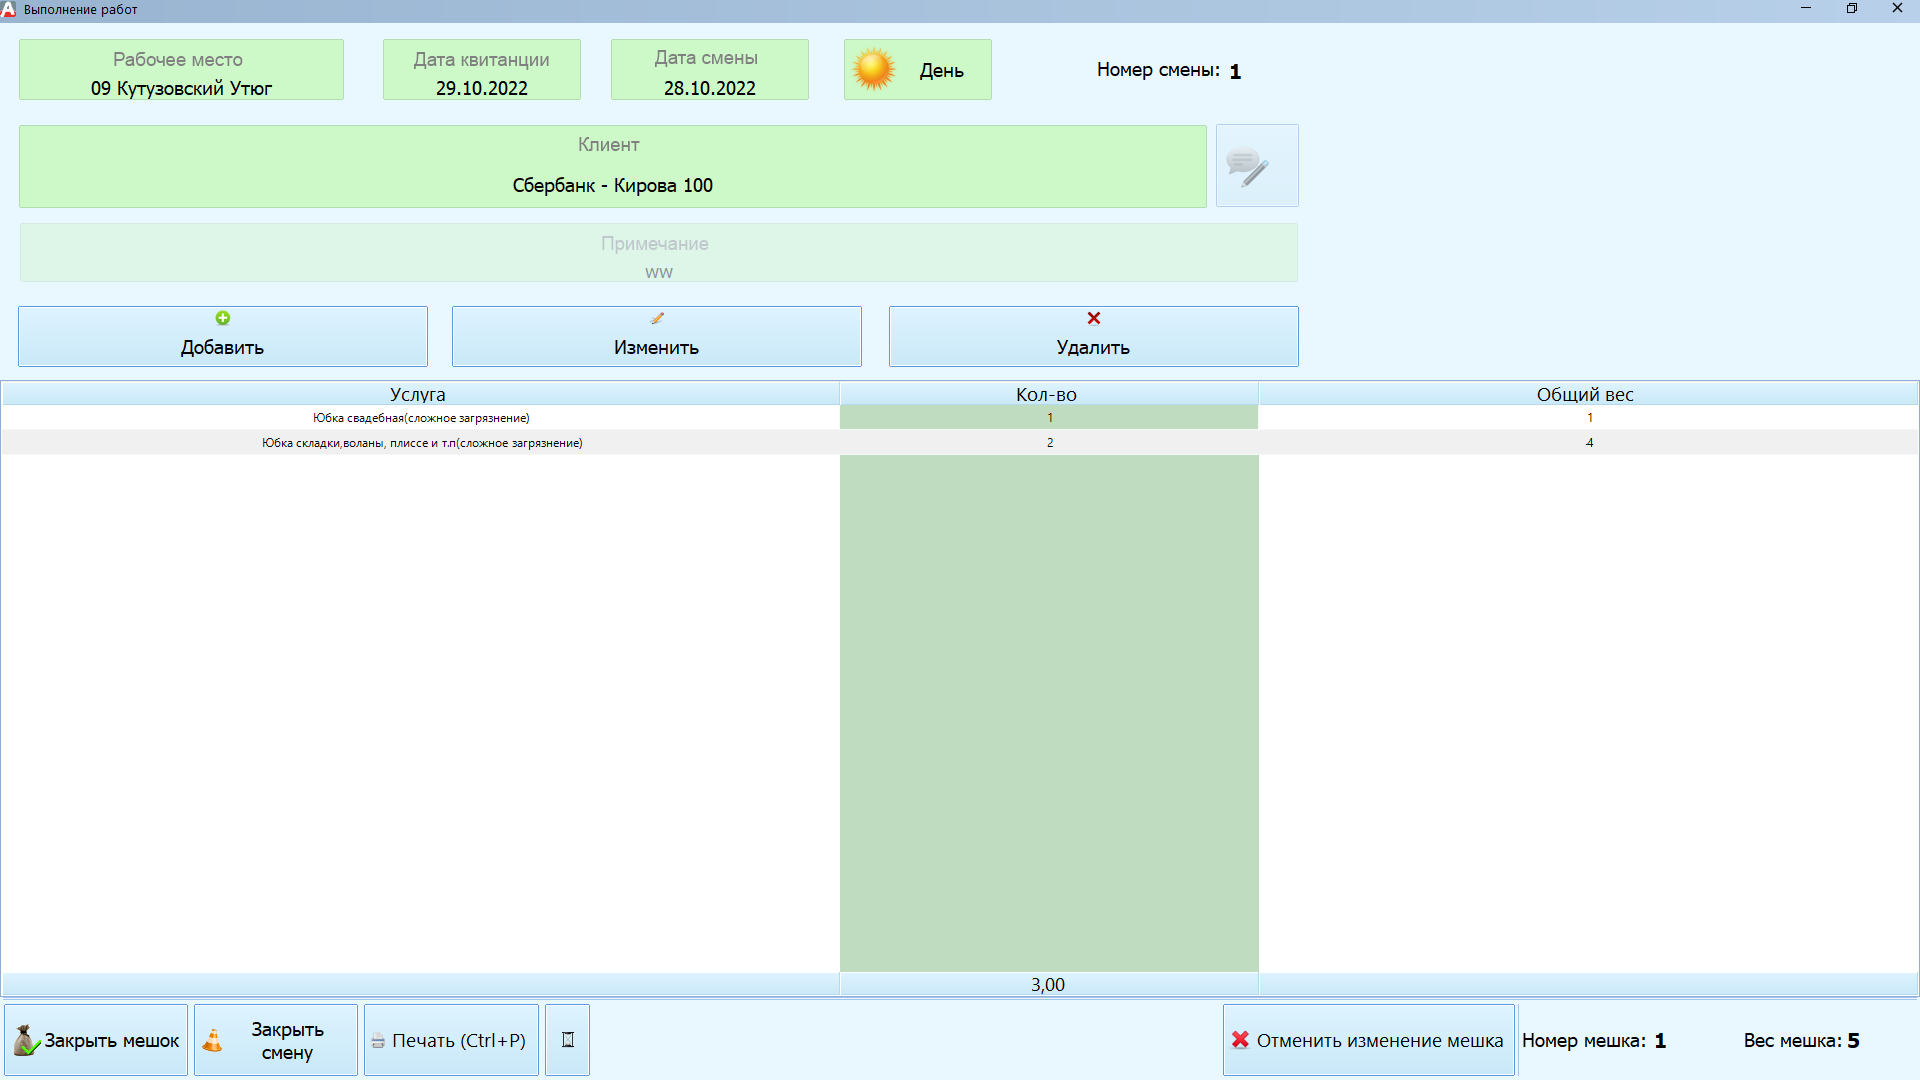This screenshot has height=1080, width=1920.
Task: Click the Общий вес column header
Action: [1588, 394]
